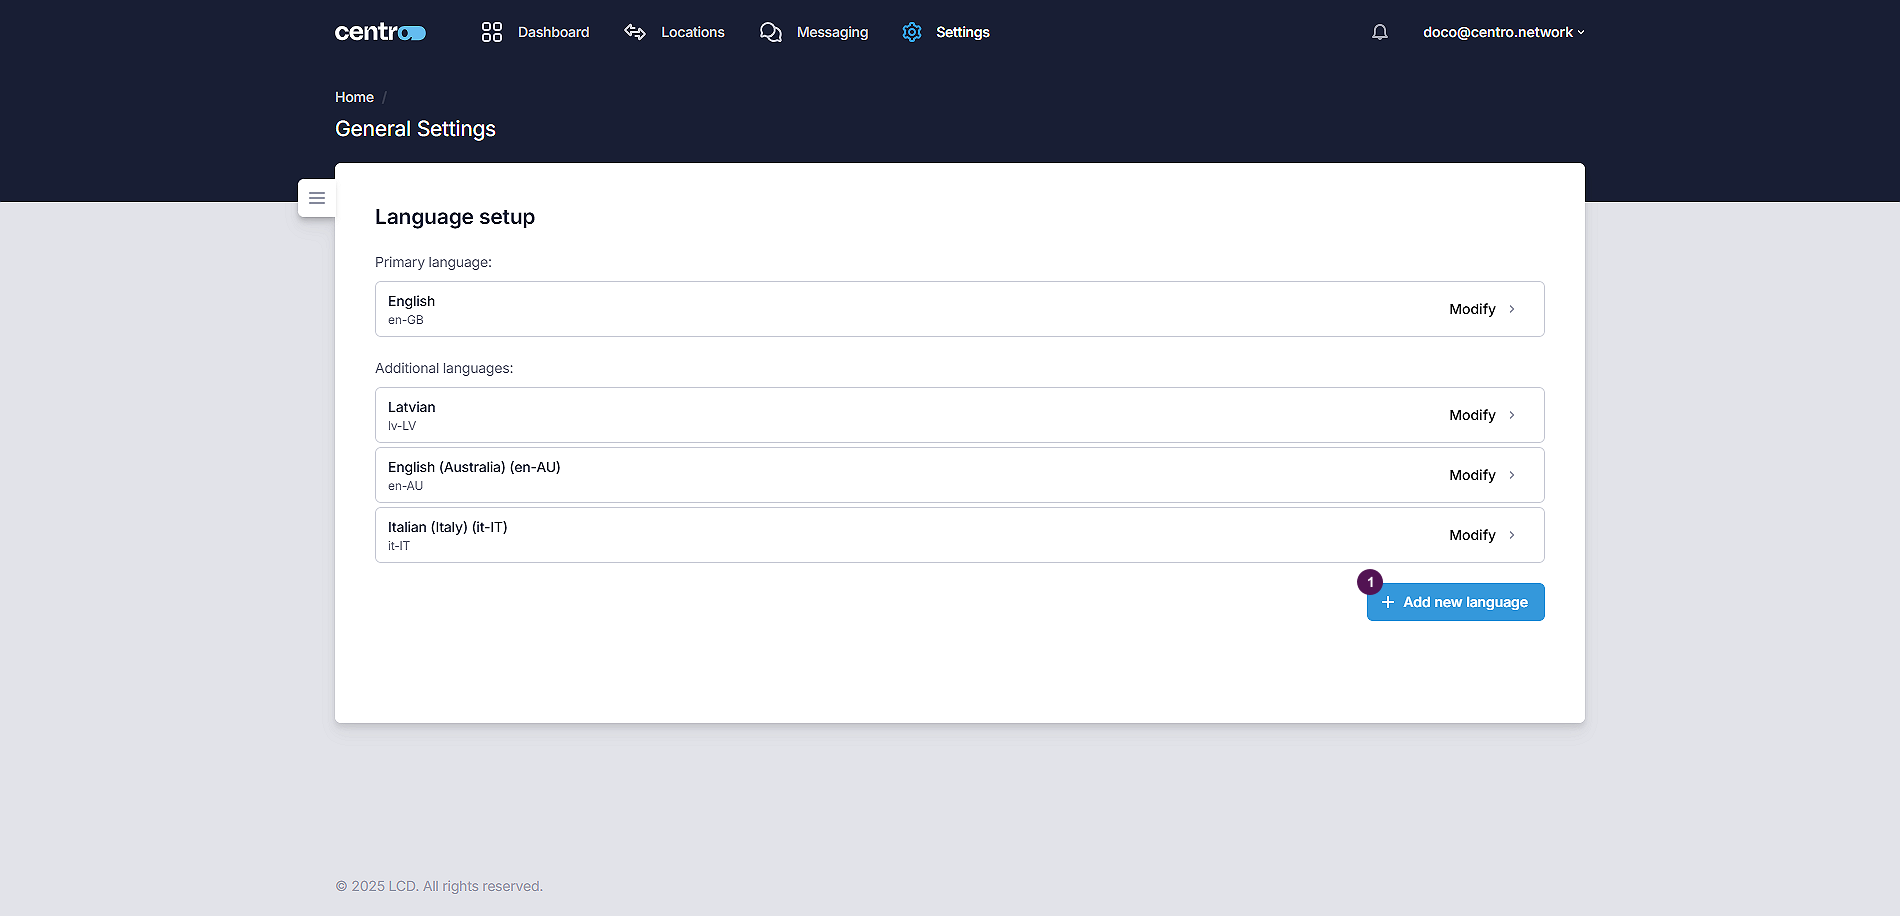The width and height of the screenshot is (1900, 916).
Task: Toggle the sidebar hamburger menu
Action: point(317,198)
